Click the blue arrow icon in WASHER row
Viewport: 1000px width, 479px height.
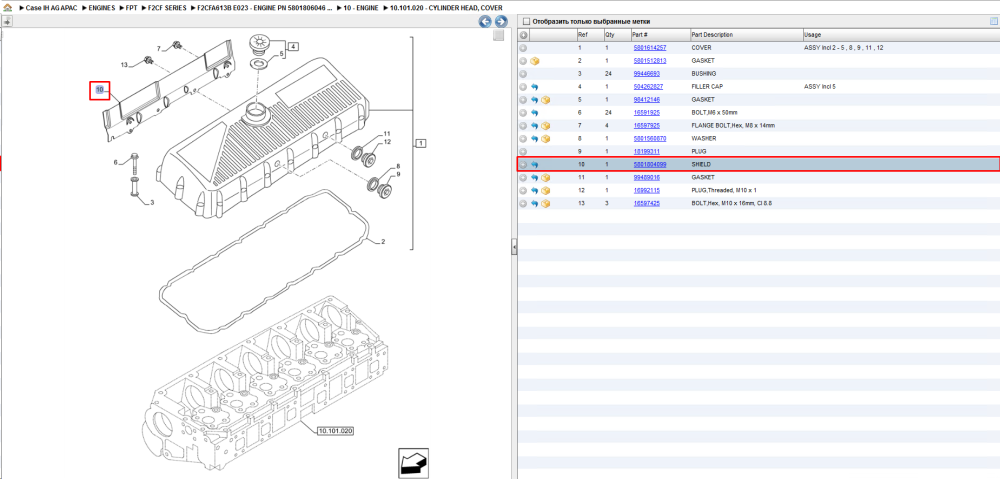click(534, 139)
